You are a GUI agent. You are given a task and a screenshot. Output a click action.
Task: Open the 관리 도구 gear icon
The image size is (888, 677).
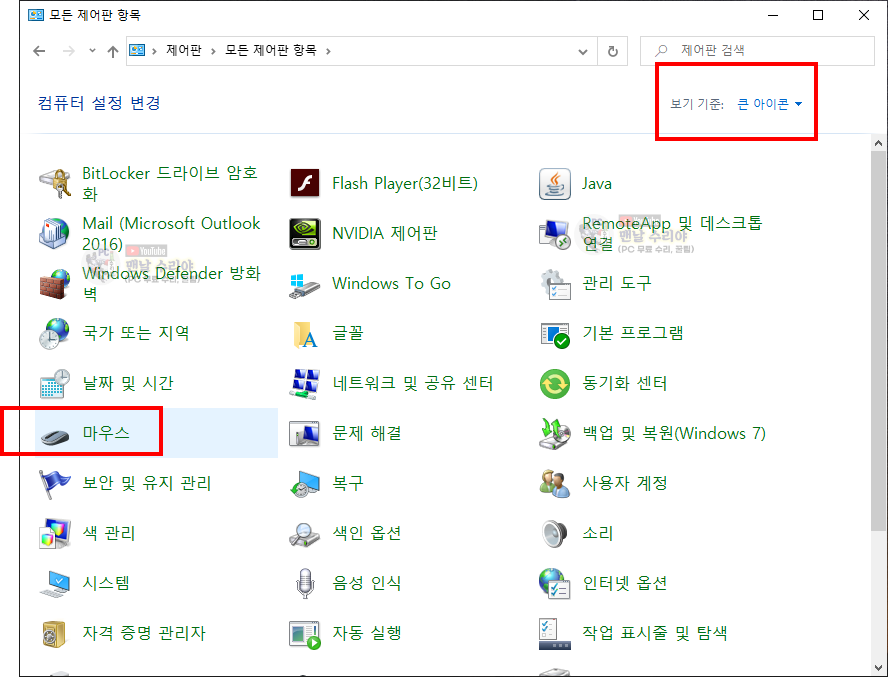tap(554, 283)
